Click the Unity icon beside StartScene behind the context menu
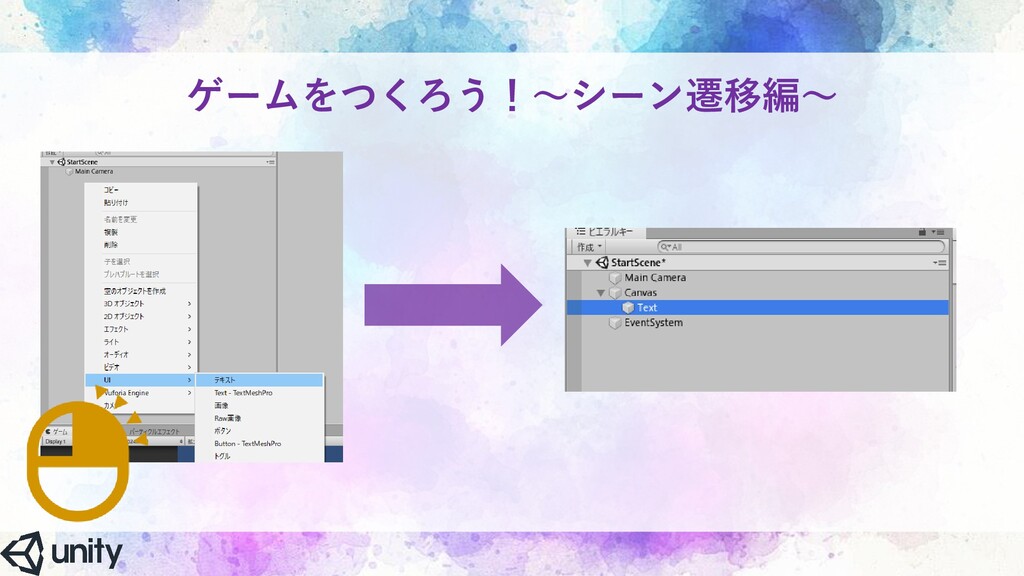Image resolution: width=1024 pixels, height=576 pixels. tap(61, 162)
